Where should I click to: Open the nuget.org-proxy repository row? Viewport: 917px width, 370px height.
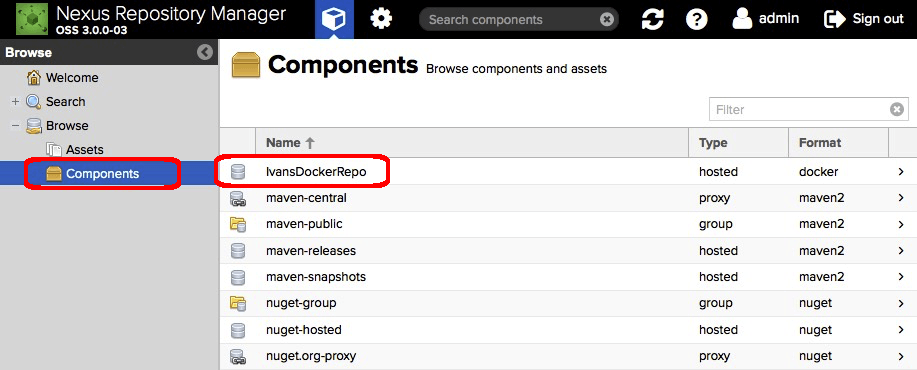(x=568, y=356)
